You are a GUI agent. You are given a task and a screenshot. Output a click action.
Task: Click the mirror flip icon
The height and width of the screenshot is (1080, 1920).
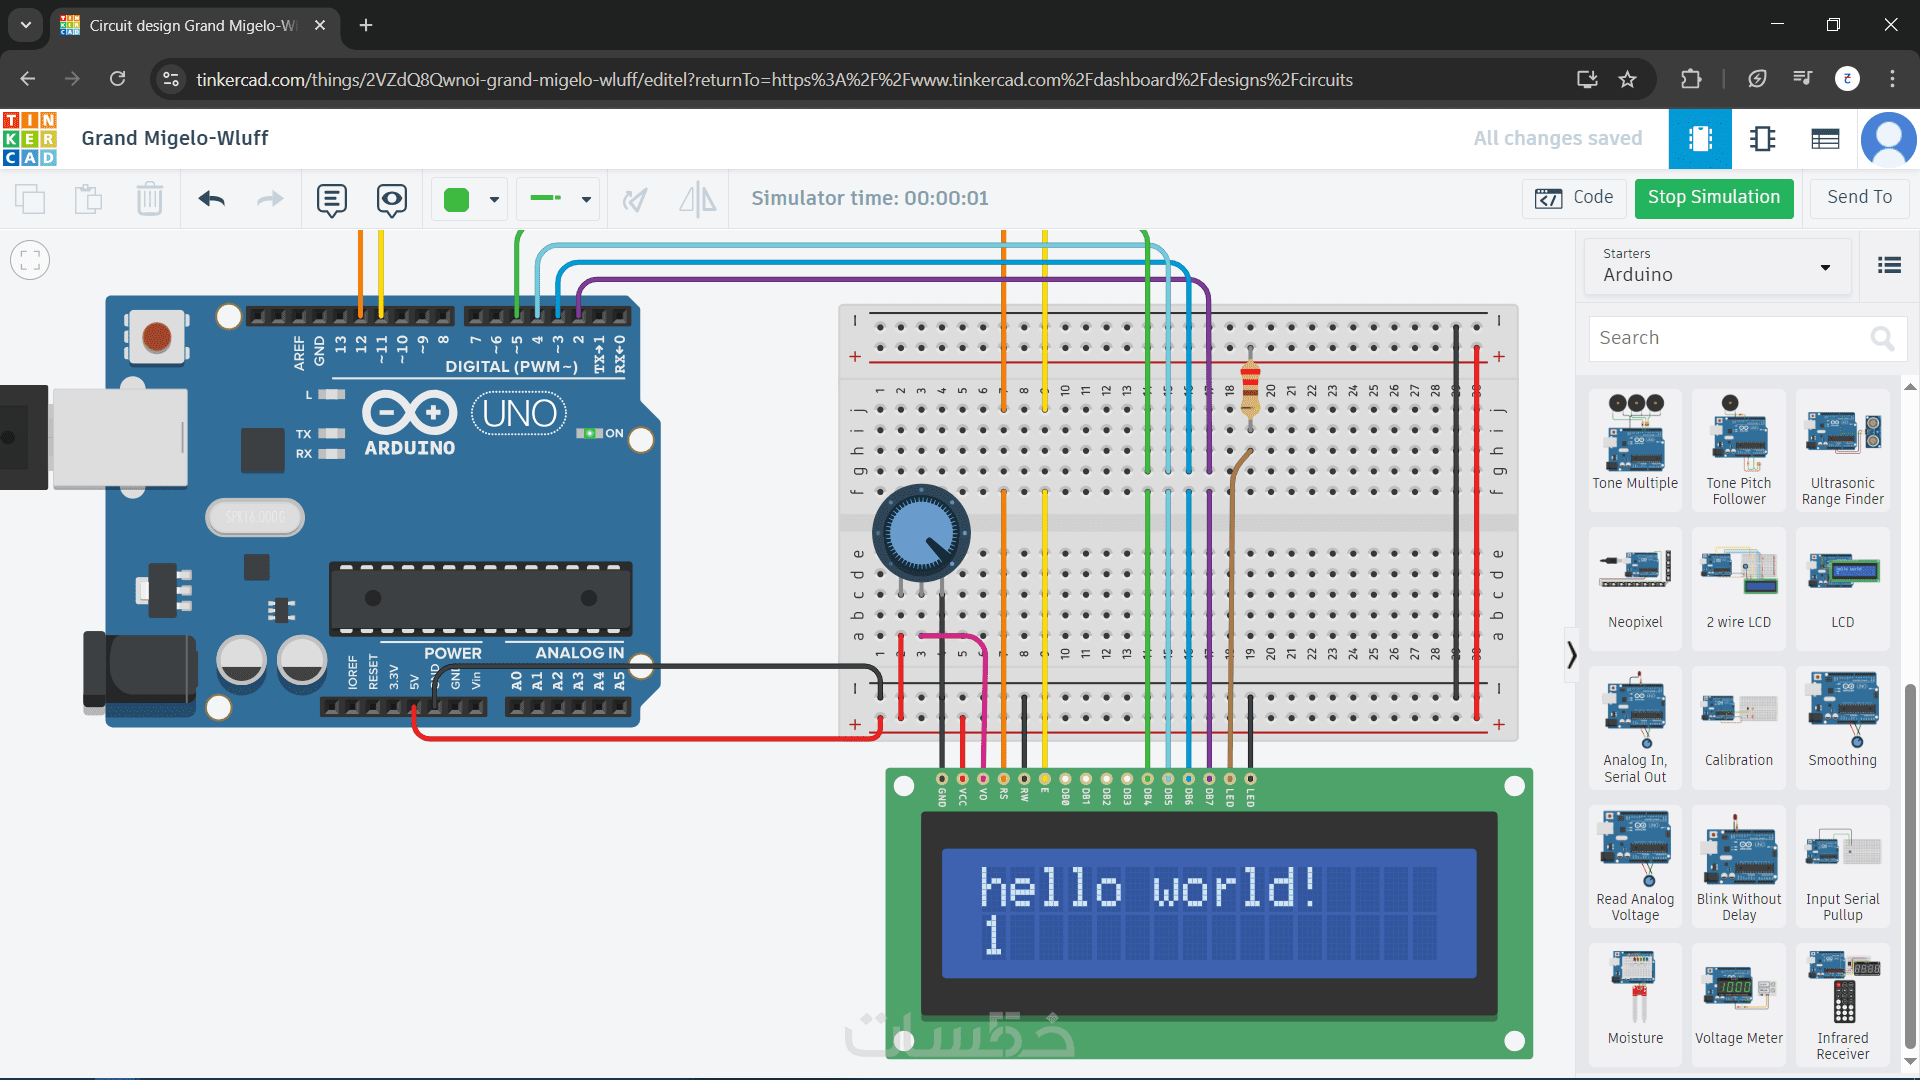click(x=697, y=199)
